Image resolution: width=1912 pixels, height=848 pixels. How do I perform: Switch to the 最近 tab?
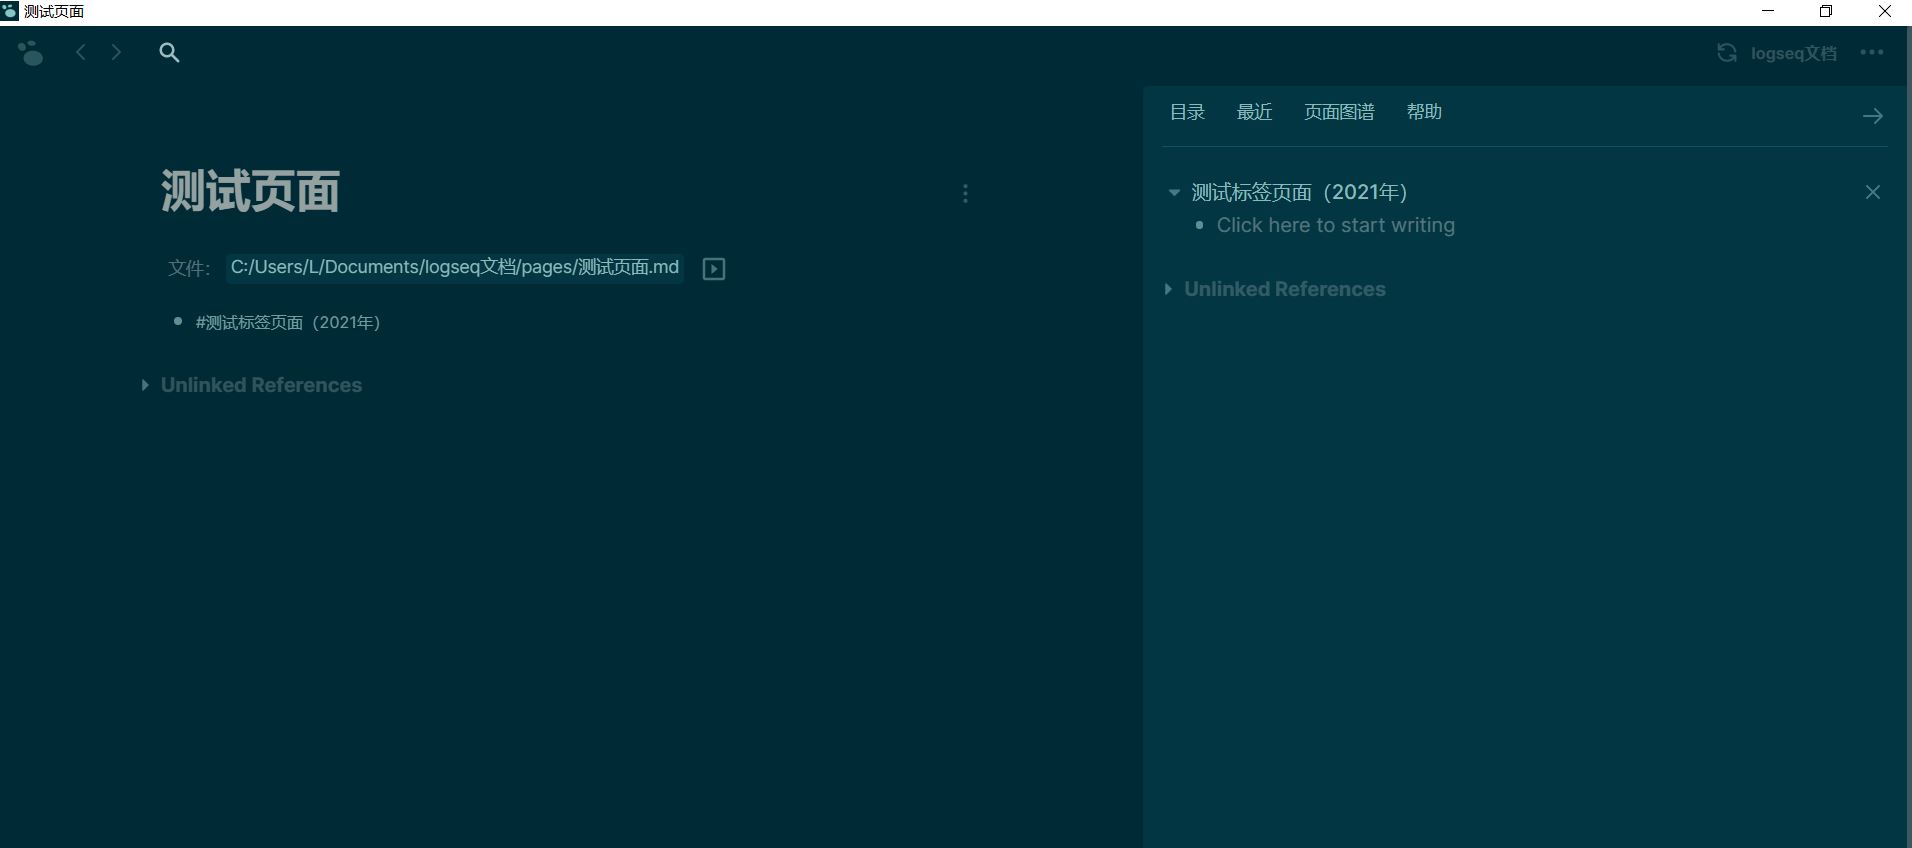coord(1254,112)
